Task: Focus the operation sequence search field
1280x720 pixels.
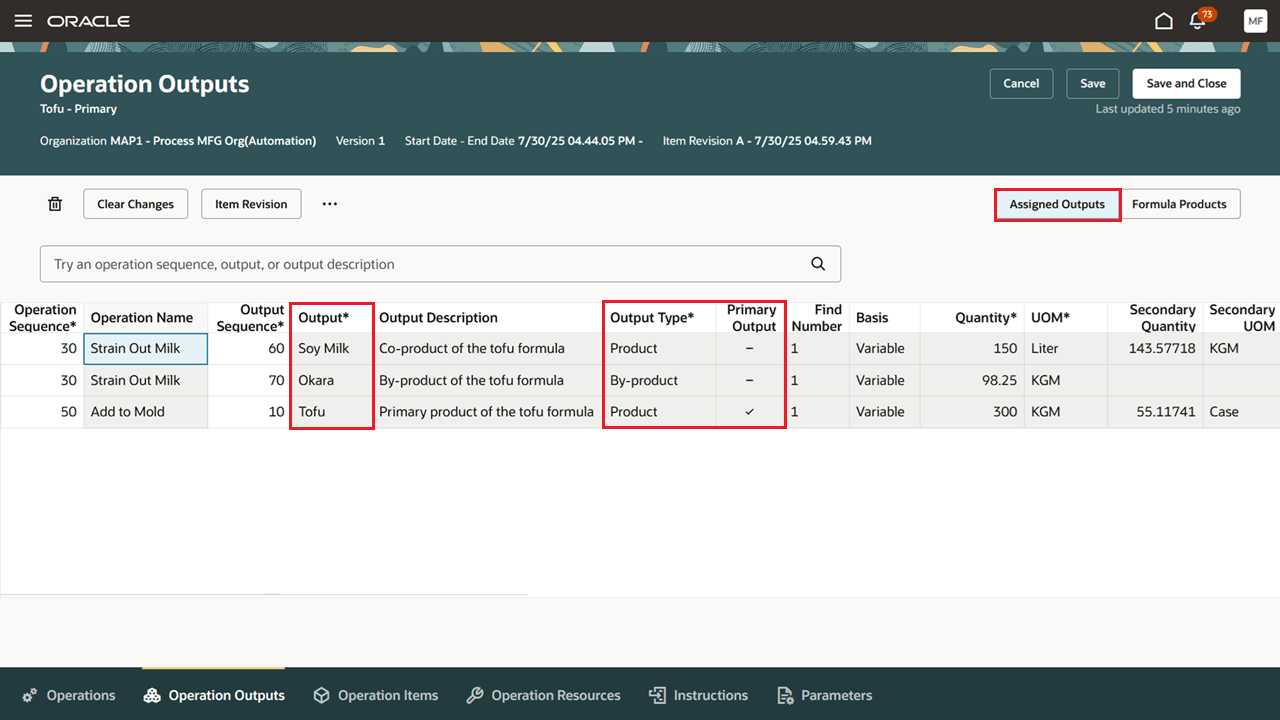Action: pyautogui.click(x=440, y=264)
